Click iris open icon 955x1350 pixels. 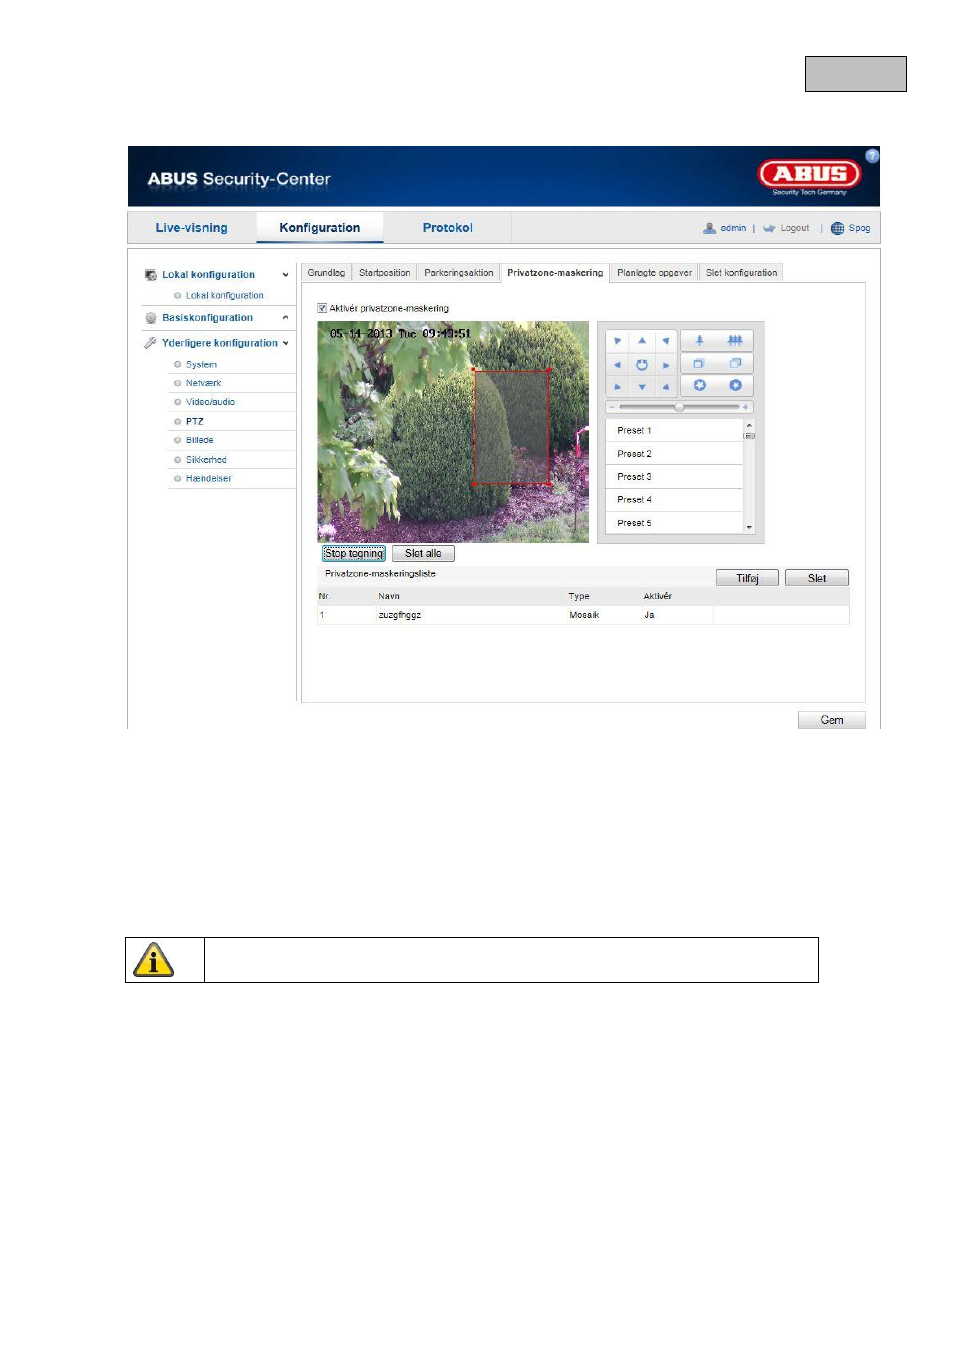coord(735,386)
